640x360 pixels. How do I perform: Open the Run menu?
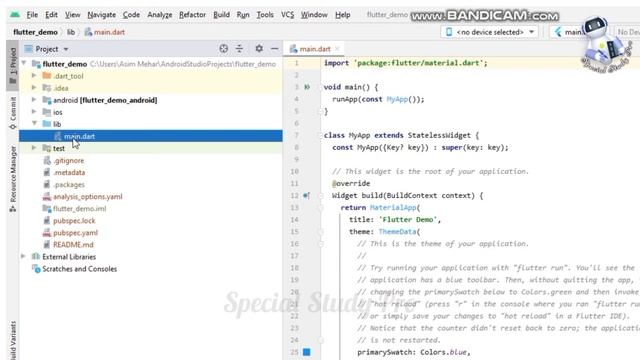(x=243, y=15)
